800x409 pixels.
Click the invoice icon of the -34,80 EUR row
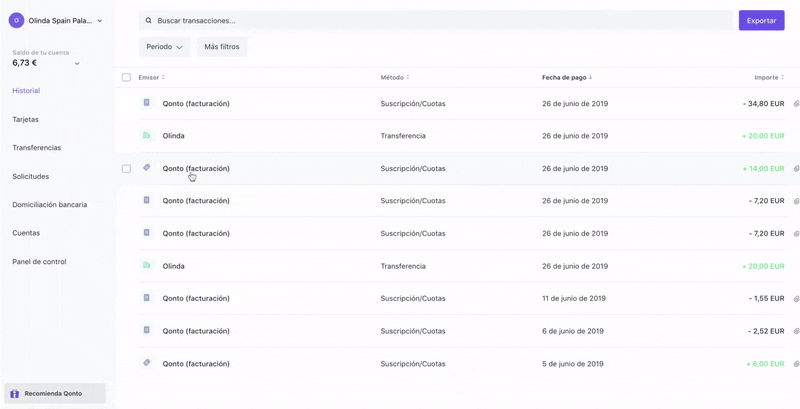point(146,103)
